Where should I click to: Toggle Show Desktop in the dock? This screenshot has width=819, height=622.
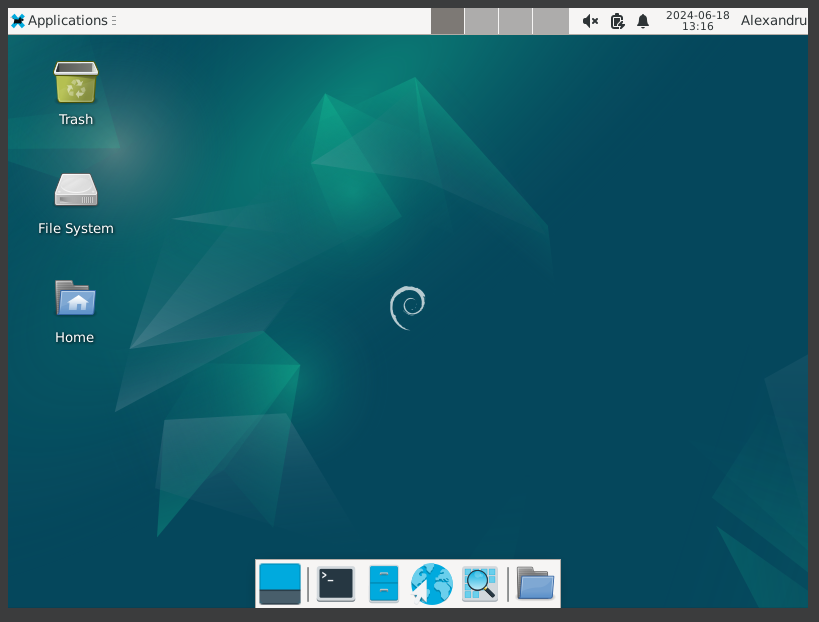point(279,583)
